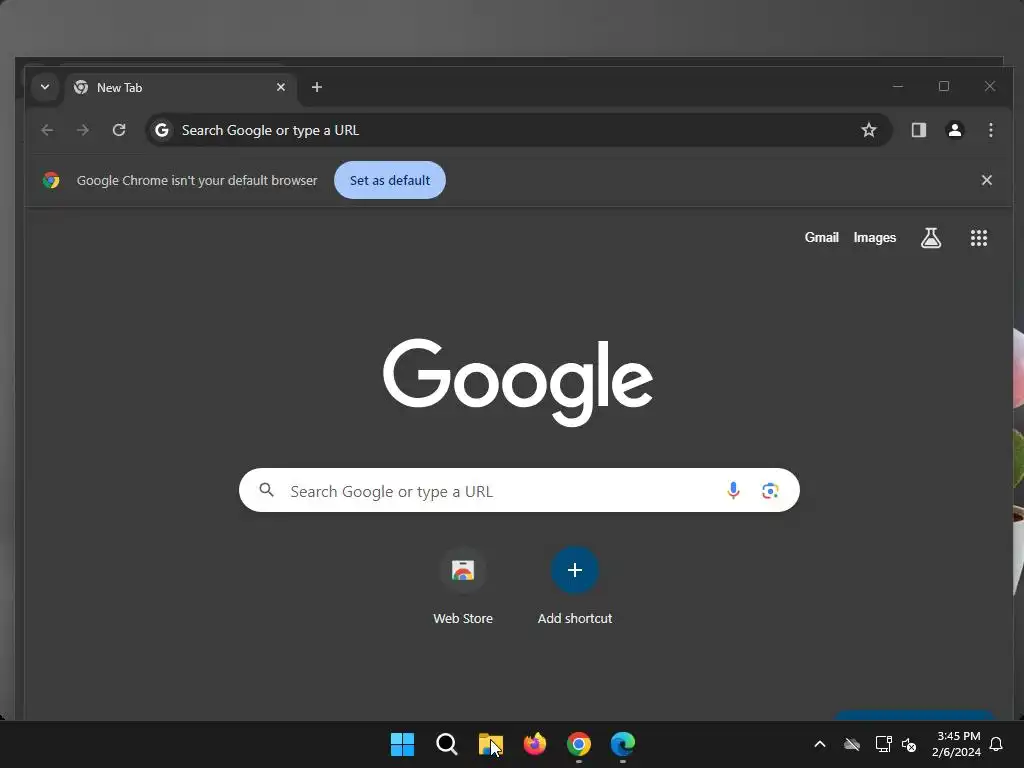Bookmark this tab with the star icon

(x=869, y=130)
